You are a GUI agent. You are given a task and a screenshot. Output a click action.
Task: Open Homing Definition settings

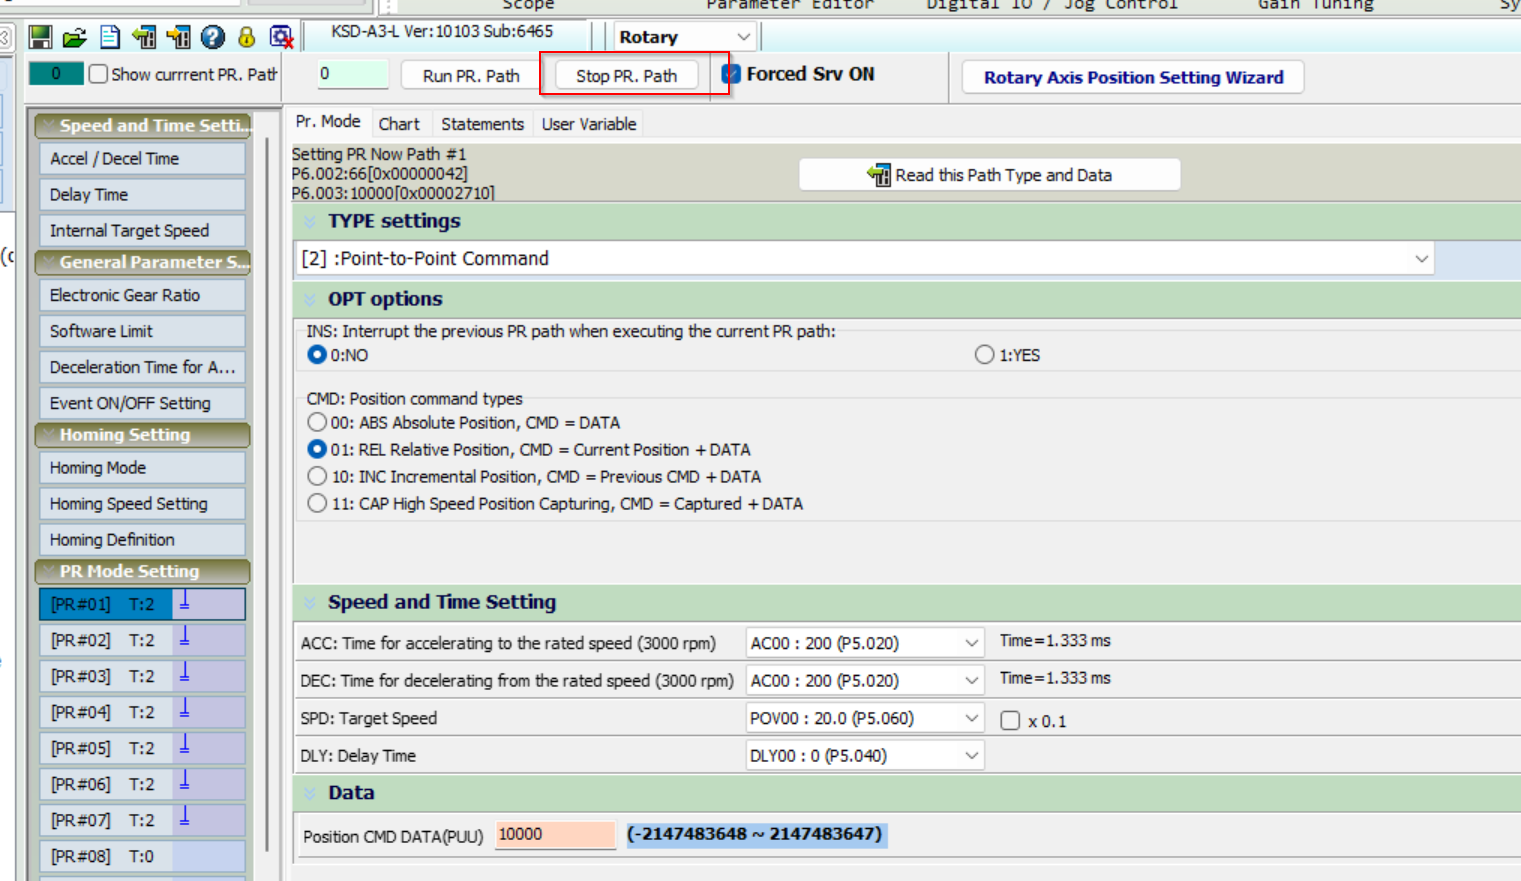pyautogui.click(x=142, y=539)
